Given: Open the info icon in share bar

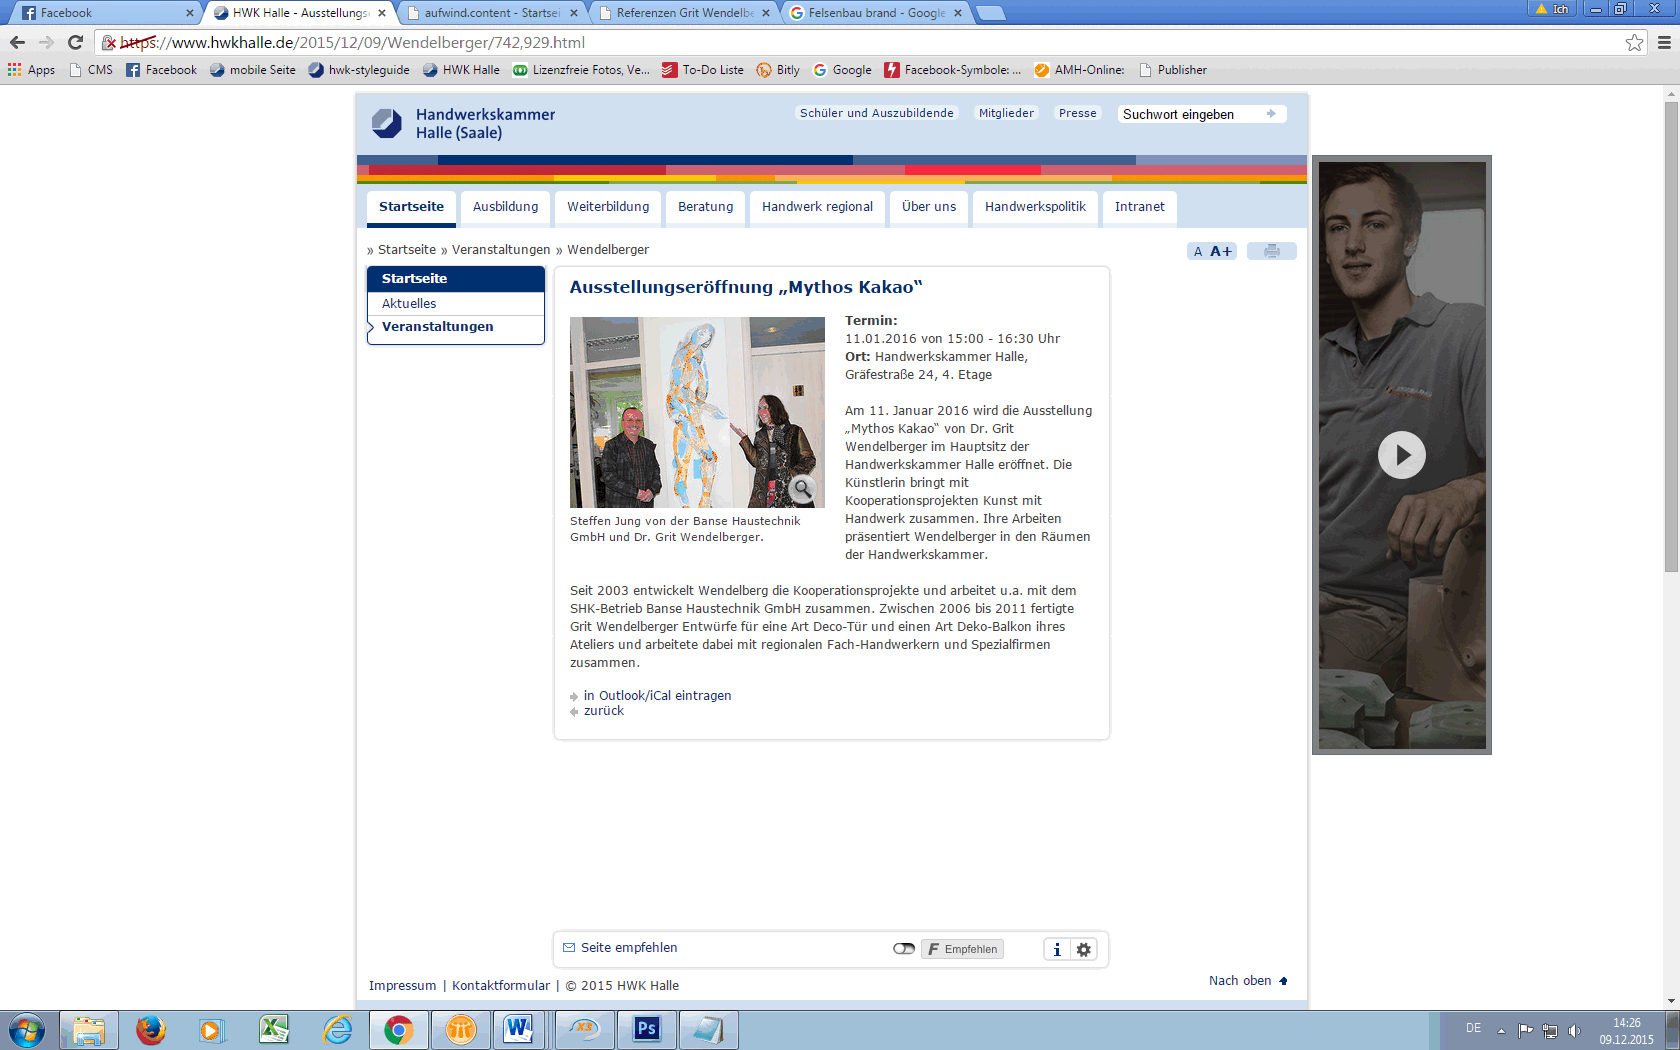Looking at the screenshot, I should (1057, 949).
